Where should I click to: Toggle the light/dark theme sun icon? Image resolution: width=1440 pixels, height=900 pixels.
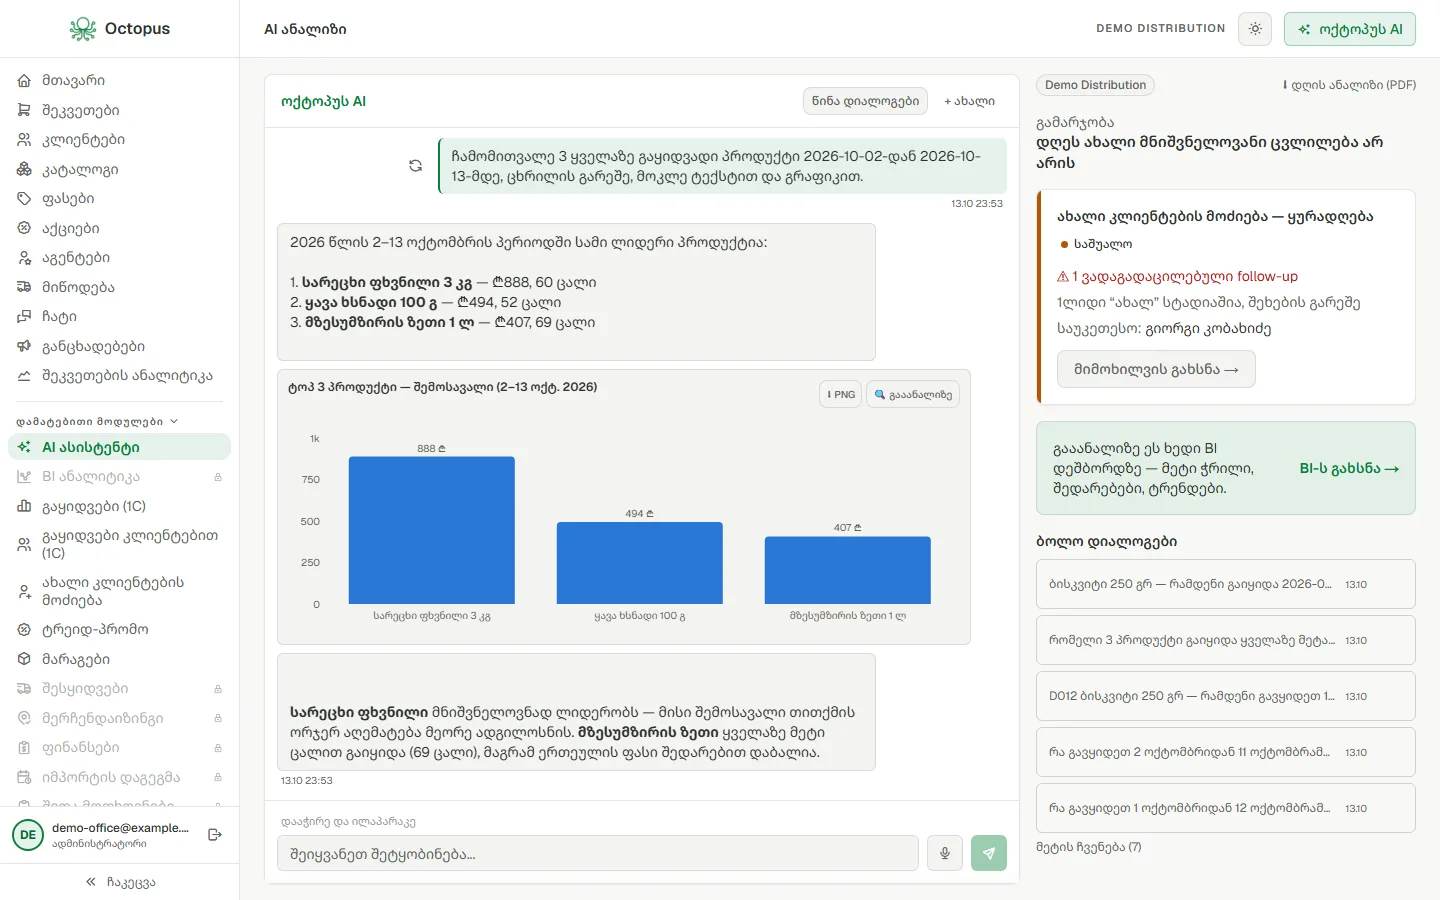point(1255,29)
